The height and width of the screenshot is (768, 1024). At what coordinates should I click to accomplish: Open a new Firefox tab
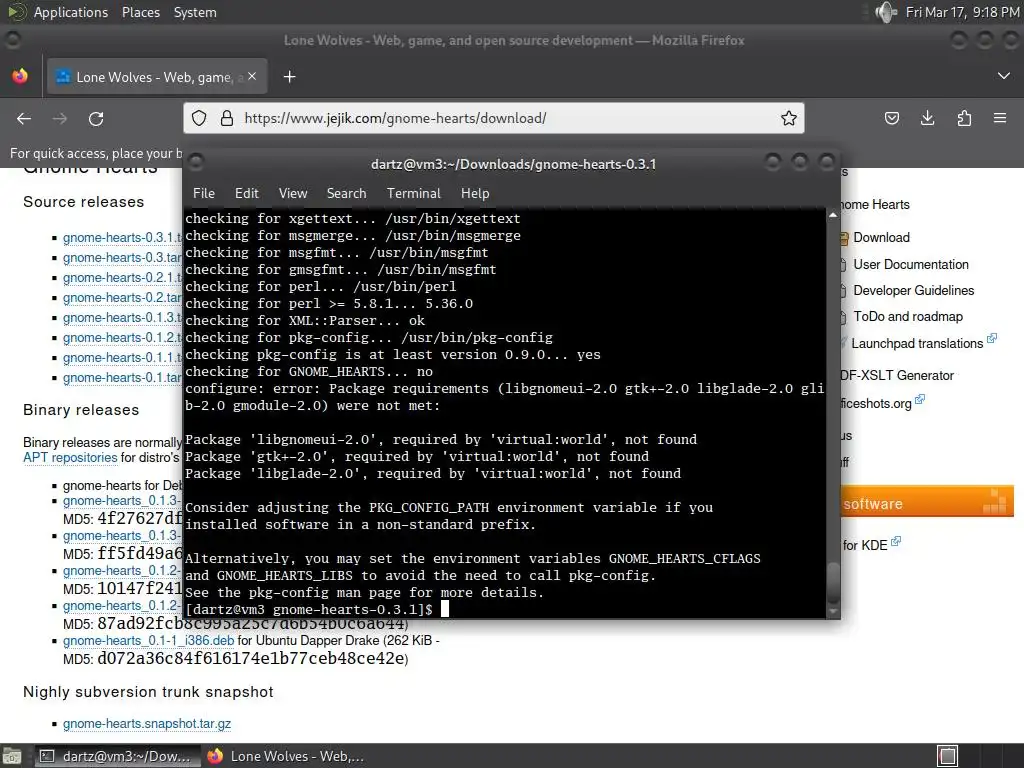(289, 77)
